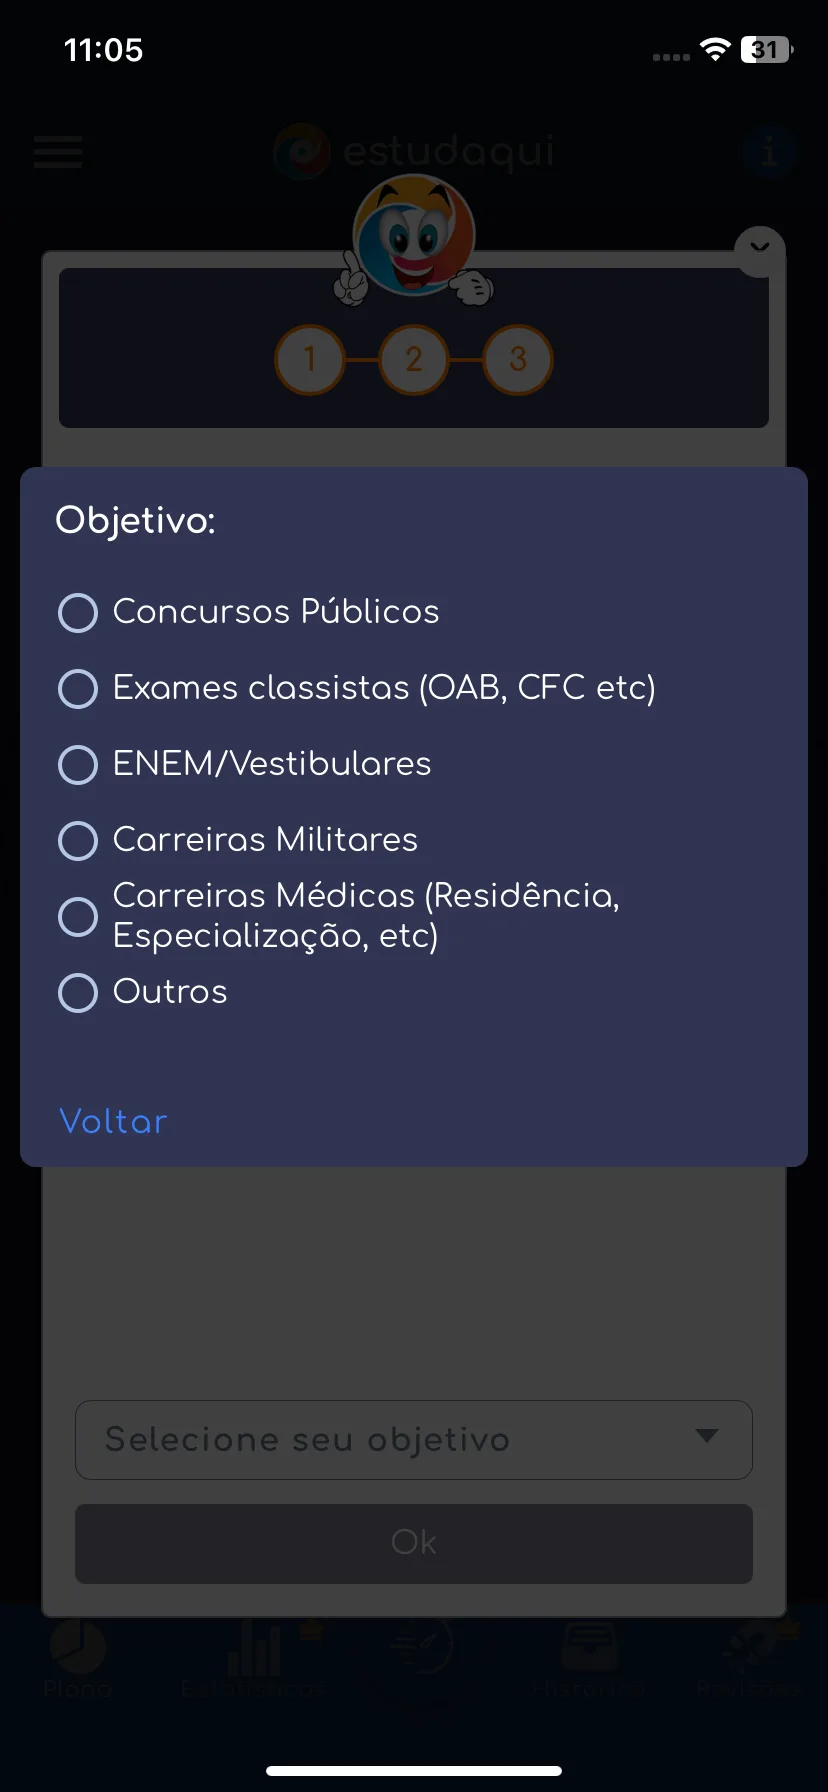Go to step 3 circle
The image size is (828, 1792).
pos(518,359)
